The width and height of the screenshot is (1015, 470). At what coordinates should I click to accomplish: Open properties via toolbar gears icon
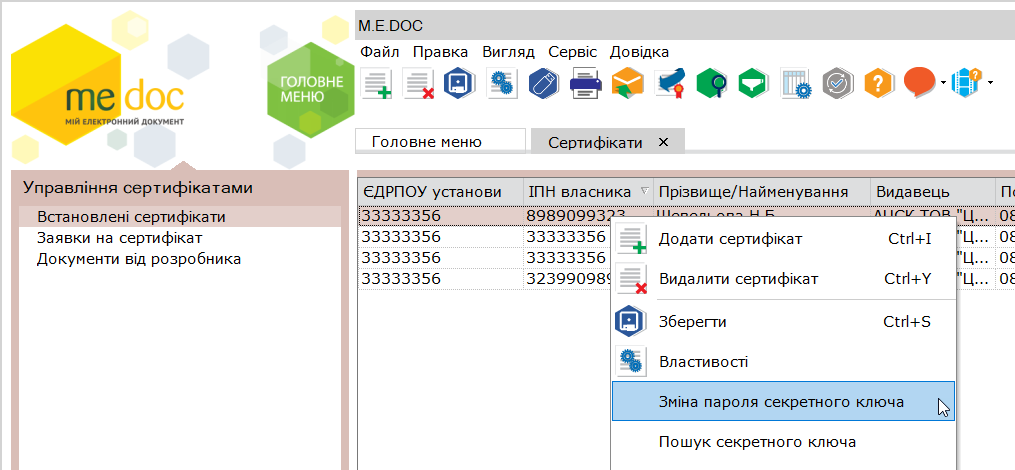tap(502, 84)
